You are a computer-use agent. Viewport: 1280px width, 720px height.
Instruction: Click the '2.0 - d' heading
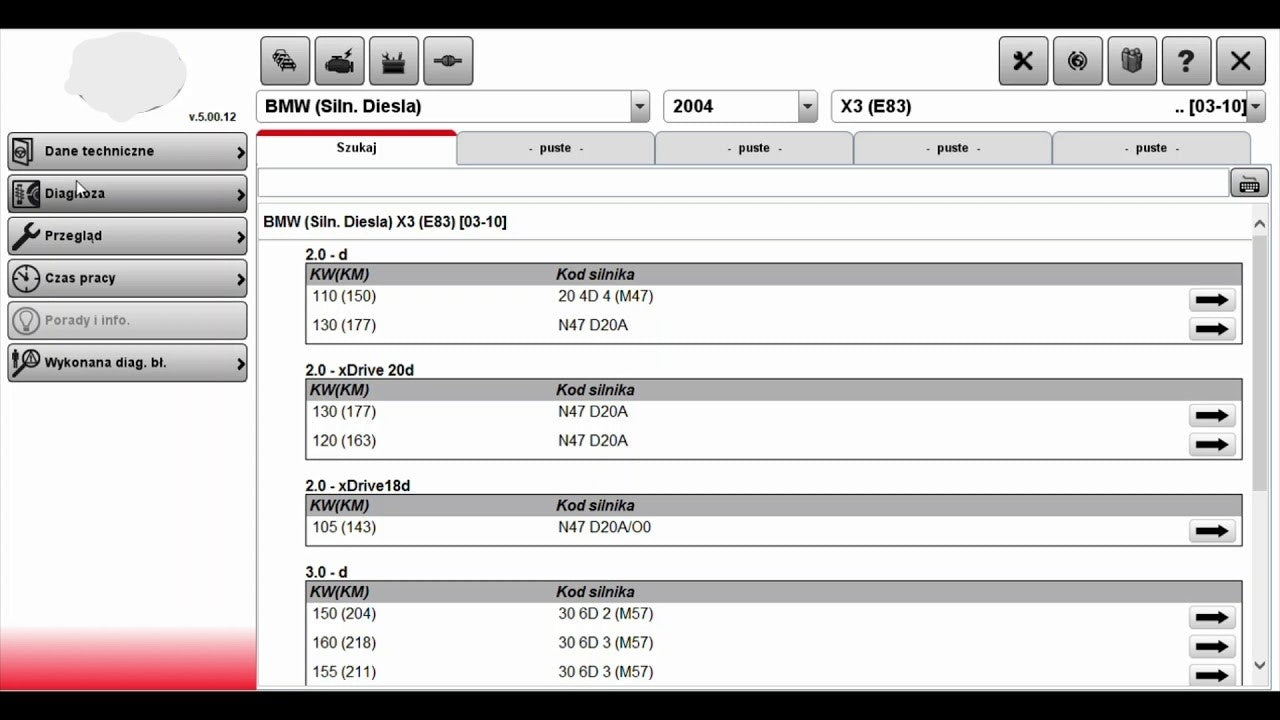tap(327, 255)
